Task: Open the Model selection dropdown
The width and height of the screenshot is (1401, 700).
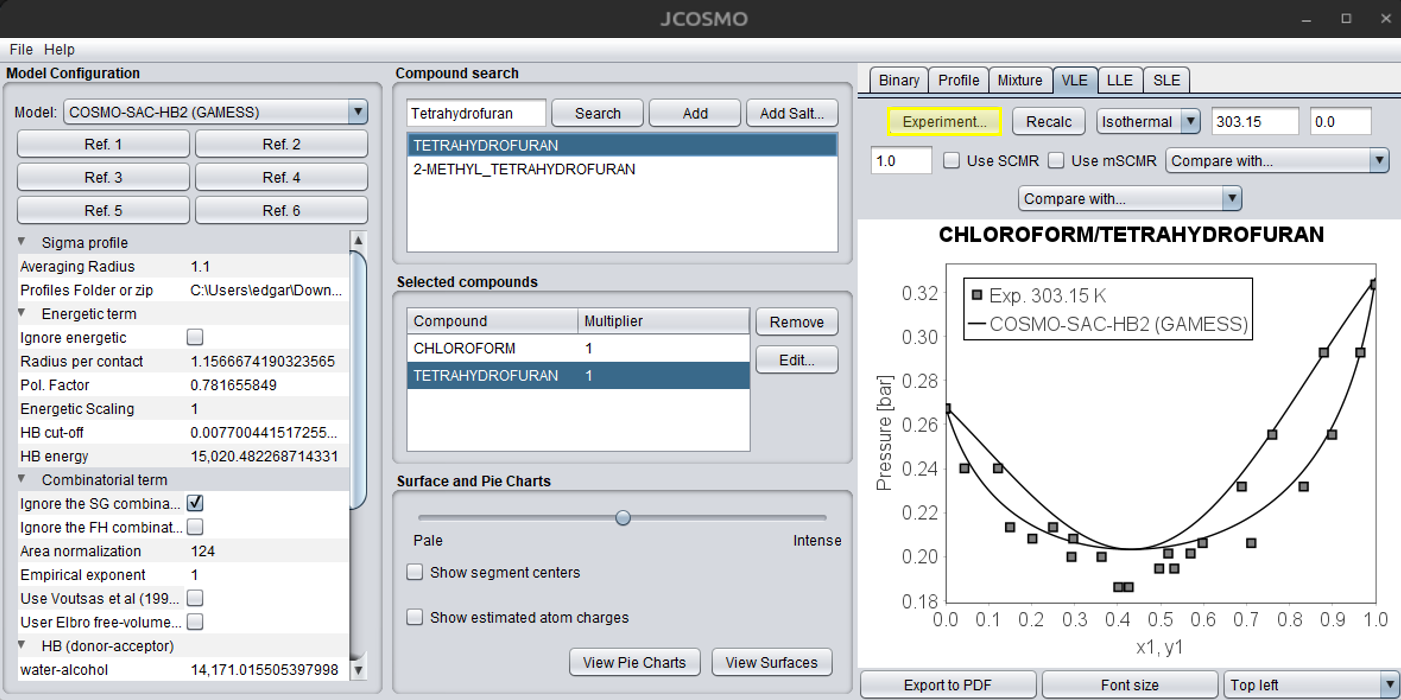Action: [358, 112]
